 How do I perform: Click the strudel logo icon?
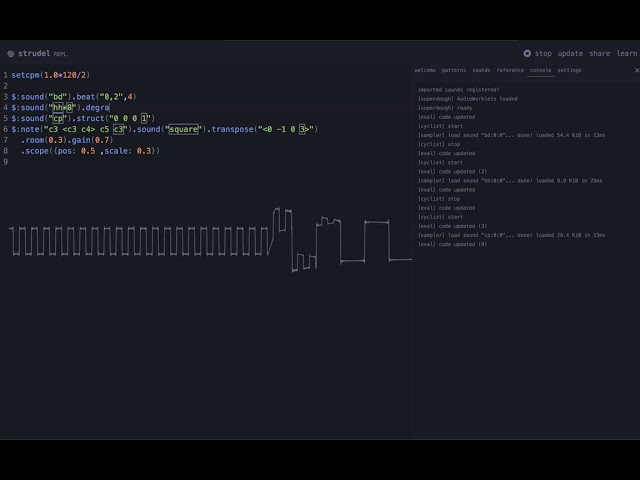11,53
